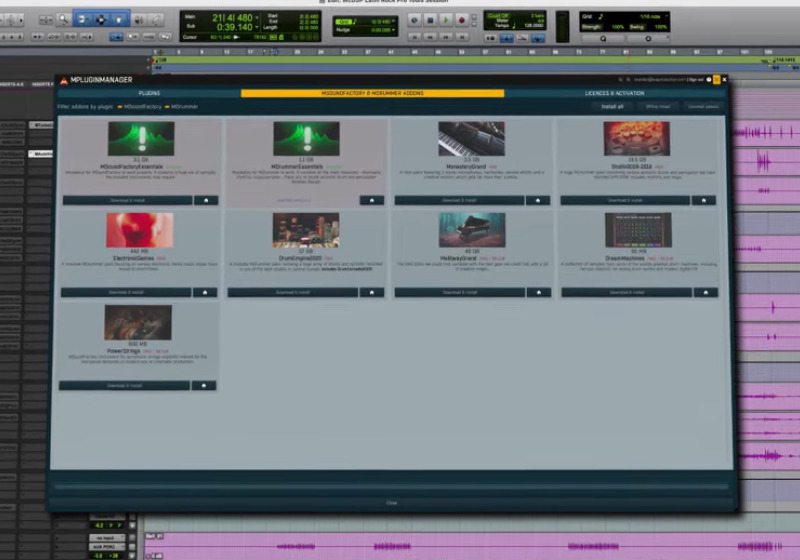Open home page for ElectronicGenres addon
The width and height of the screenshot is (800, 560).
point(205,292)
